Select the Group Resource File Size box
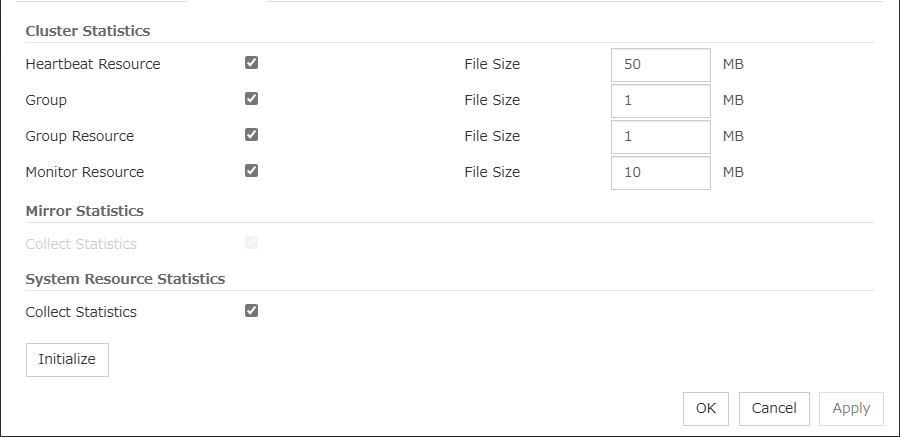This screenshot has height=437, width=900. click(x=660, y=136)
